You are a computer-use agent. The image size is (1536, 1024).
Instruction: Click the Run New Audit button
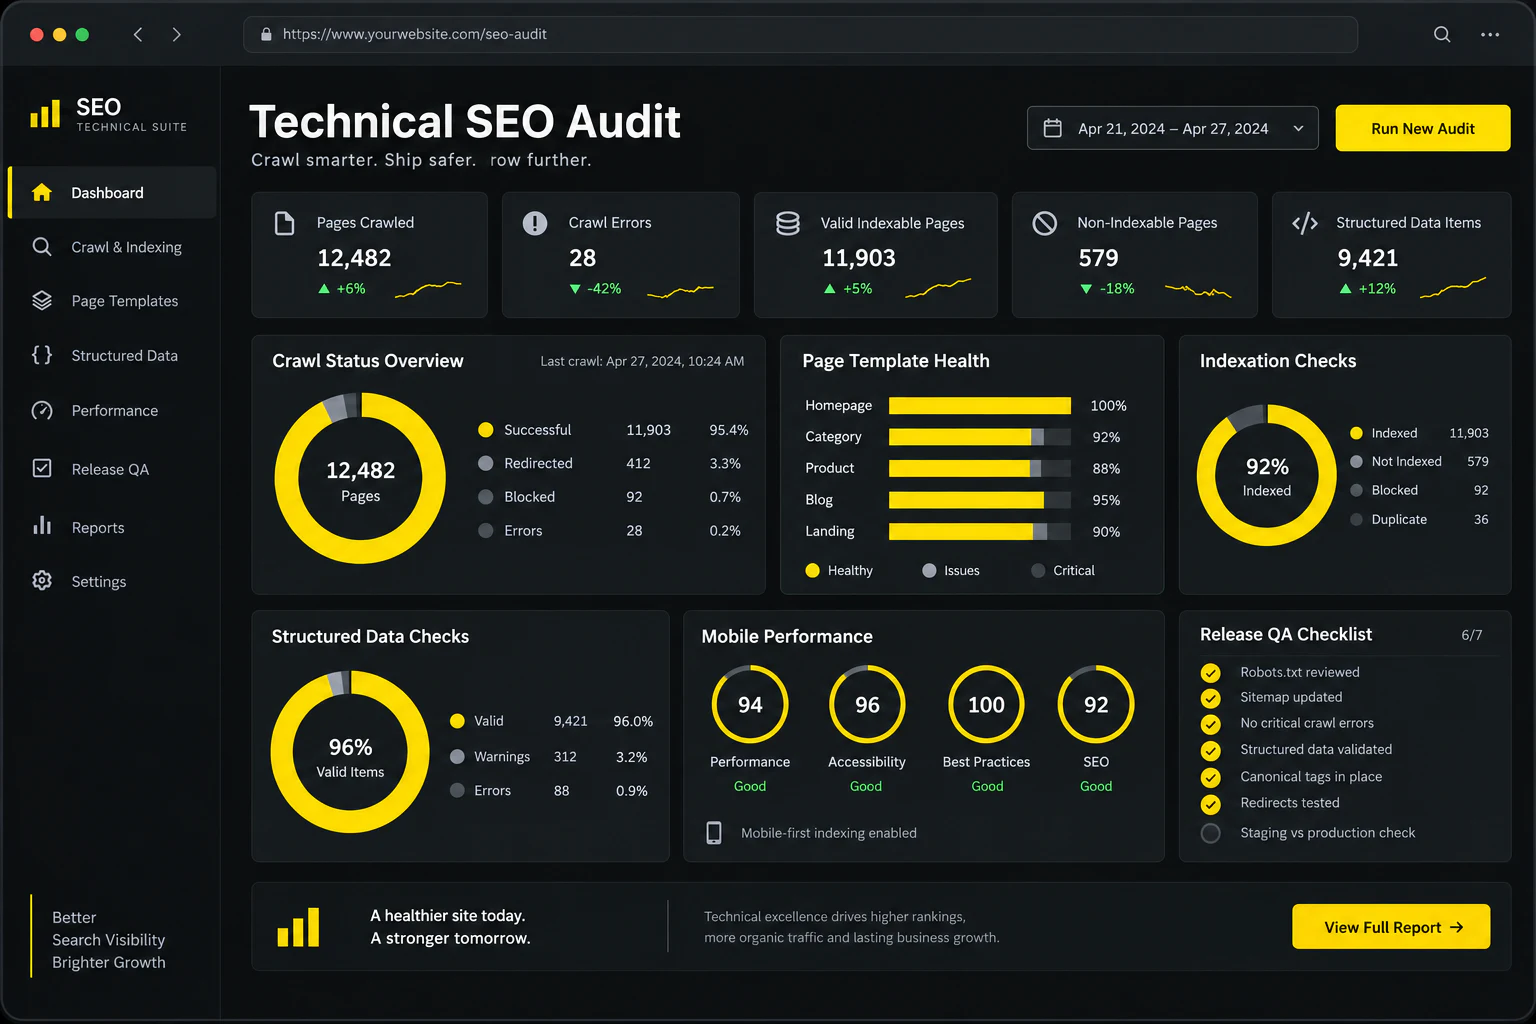coord(1423,128)
